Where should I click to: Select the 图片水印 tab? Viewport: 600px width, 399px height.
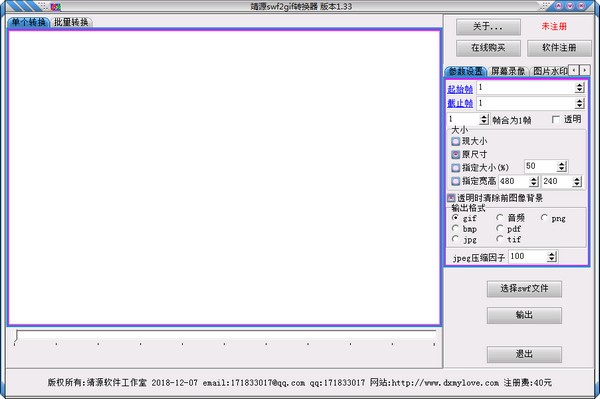(x=550, y=72)
